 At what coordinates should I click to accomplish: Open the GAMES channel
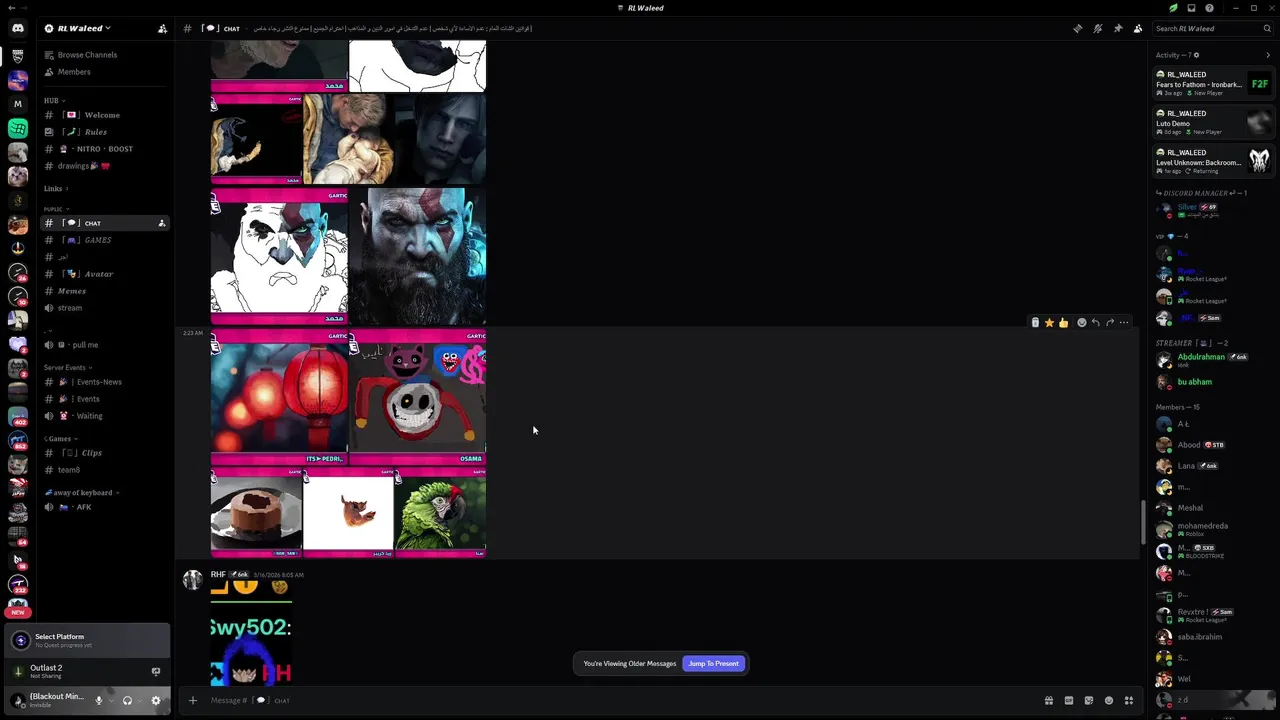tap(105, 240)
